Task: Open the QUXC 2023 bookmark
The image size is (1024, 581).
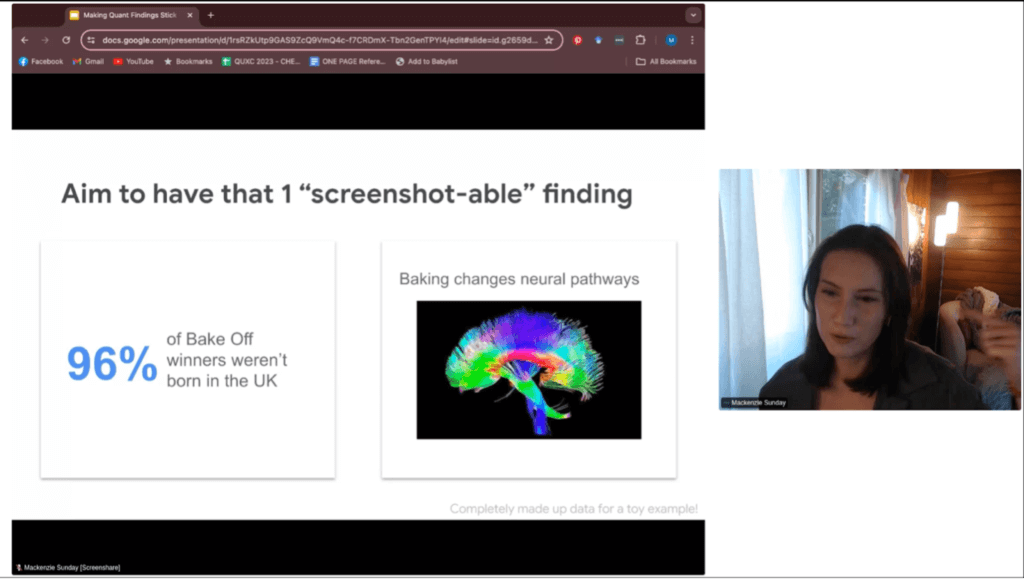Action: pos(261,61)
